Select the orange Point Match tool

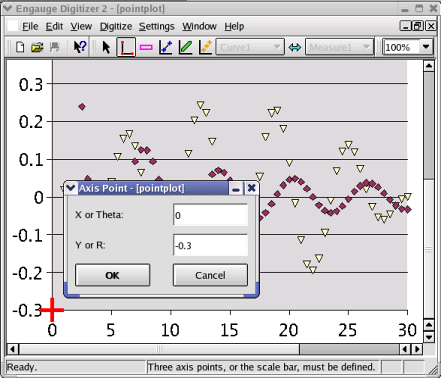tap(206, 47)
